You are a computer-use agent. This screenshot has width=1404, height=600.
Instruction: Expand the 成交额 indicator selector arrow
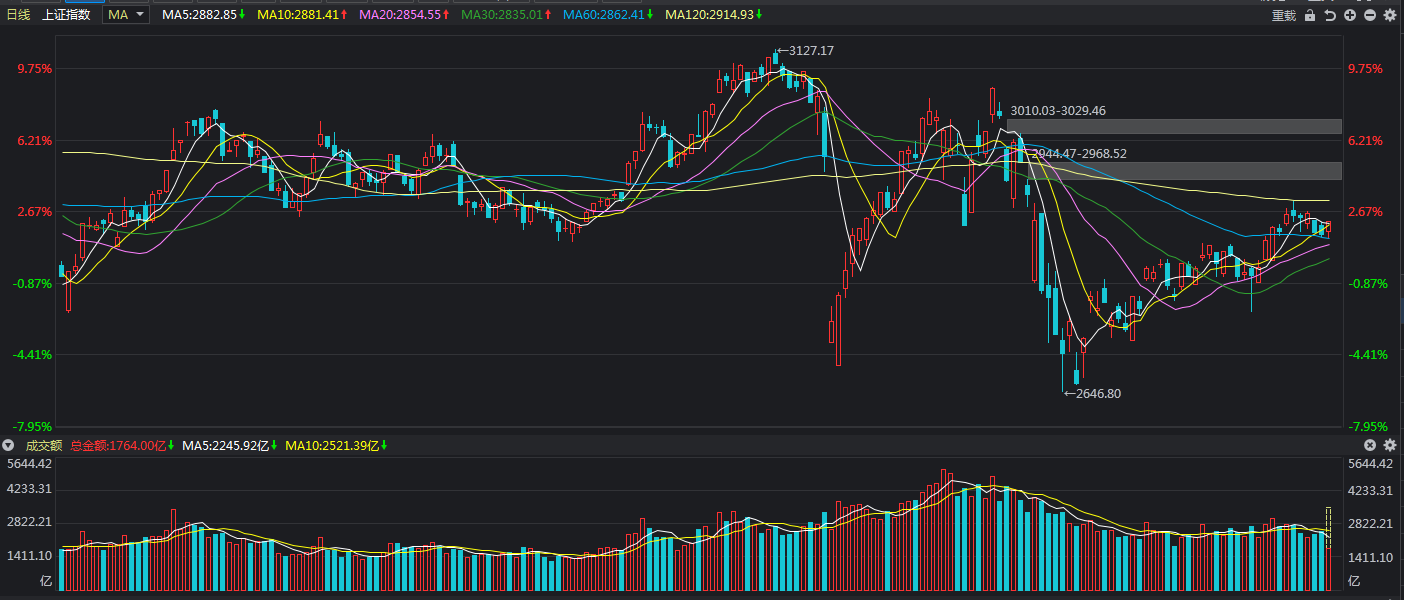click(9, 445)
